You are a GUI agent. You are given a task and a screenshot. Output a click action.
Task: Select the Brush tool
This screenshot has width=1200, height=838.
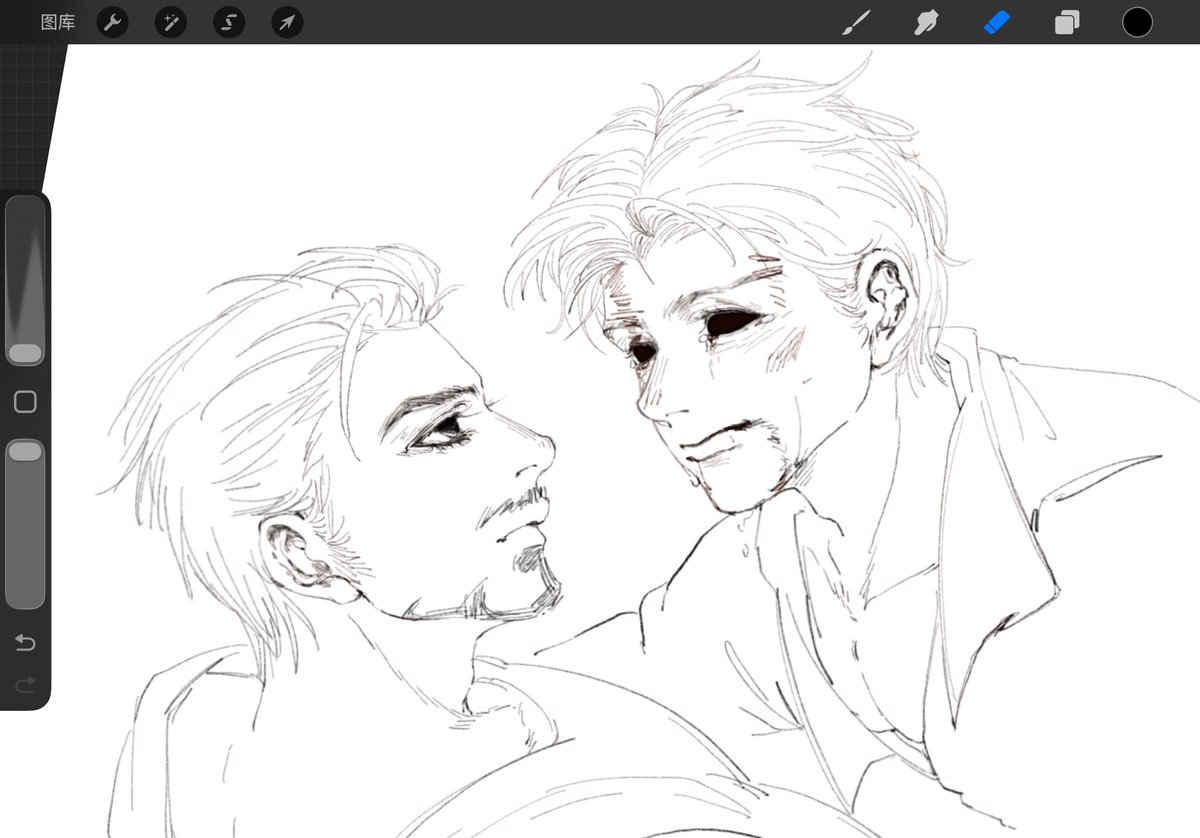(856, 22)
